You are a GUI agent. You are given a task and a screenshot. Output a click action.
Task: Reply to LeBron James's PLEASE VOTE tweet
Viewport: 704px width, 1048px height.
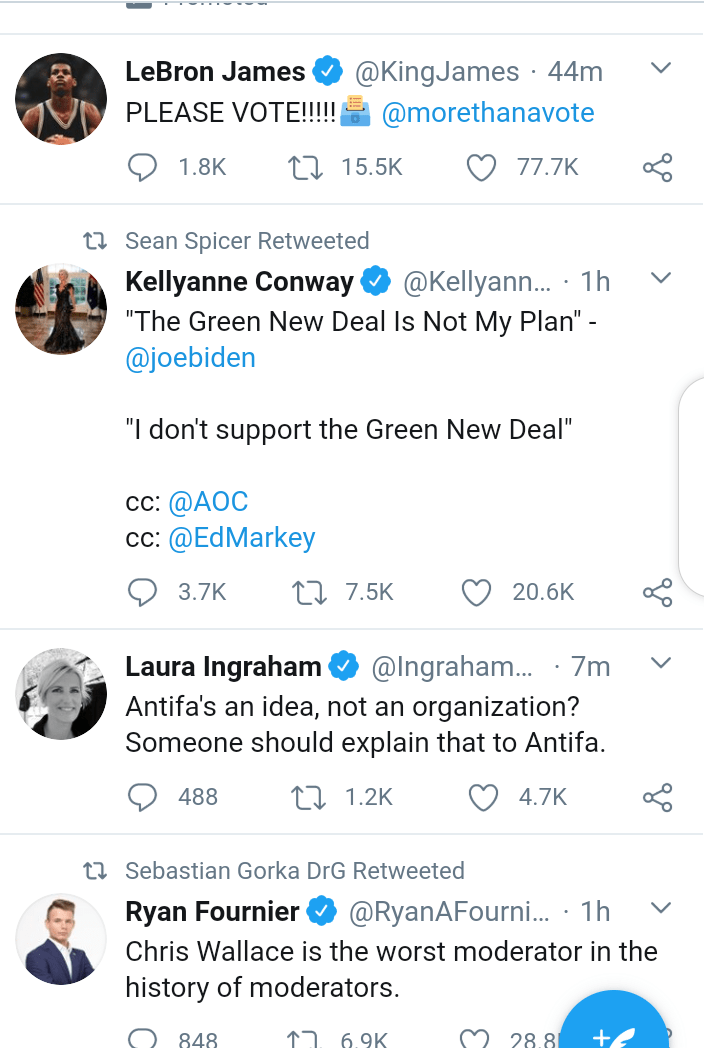coord(142,167)
